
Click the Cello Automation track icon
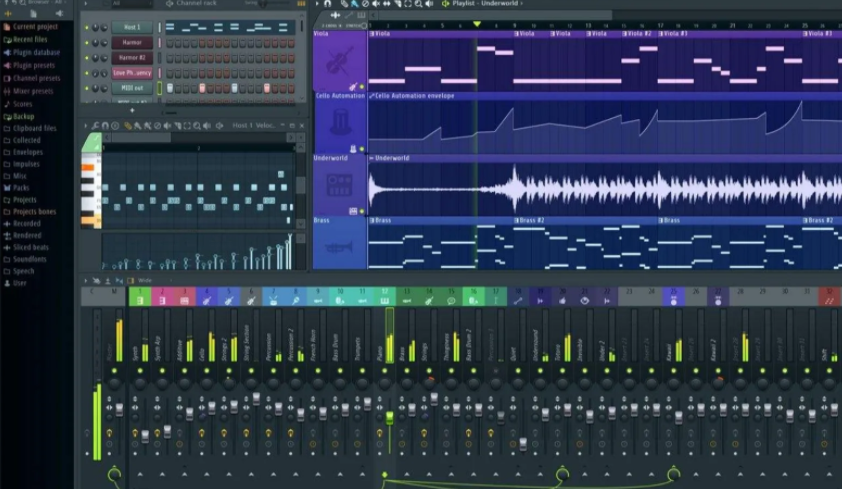click(339, 123)
